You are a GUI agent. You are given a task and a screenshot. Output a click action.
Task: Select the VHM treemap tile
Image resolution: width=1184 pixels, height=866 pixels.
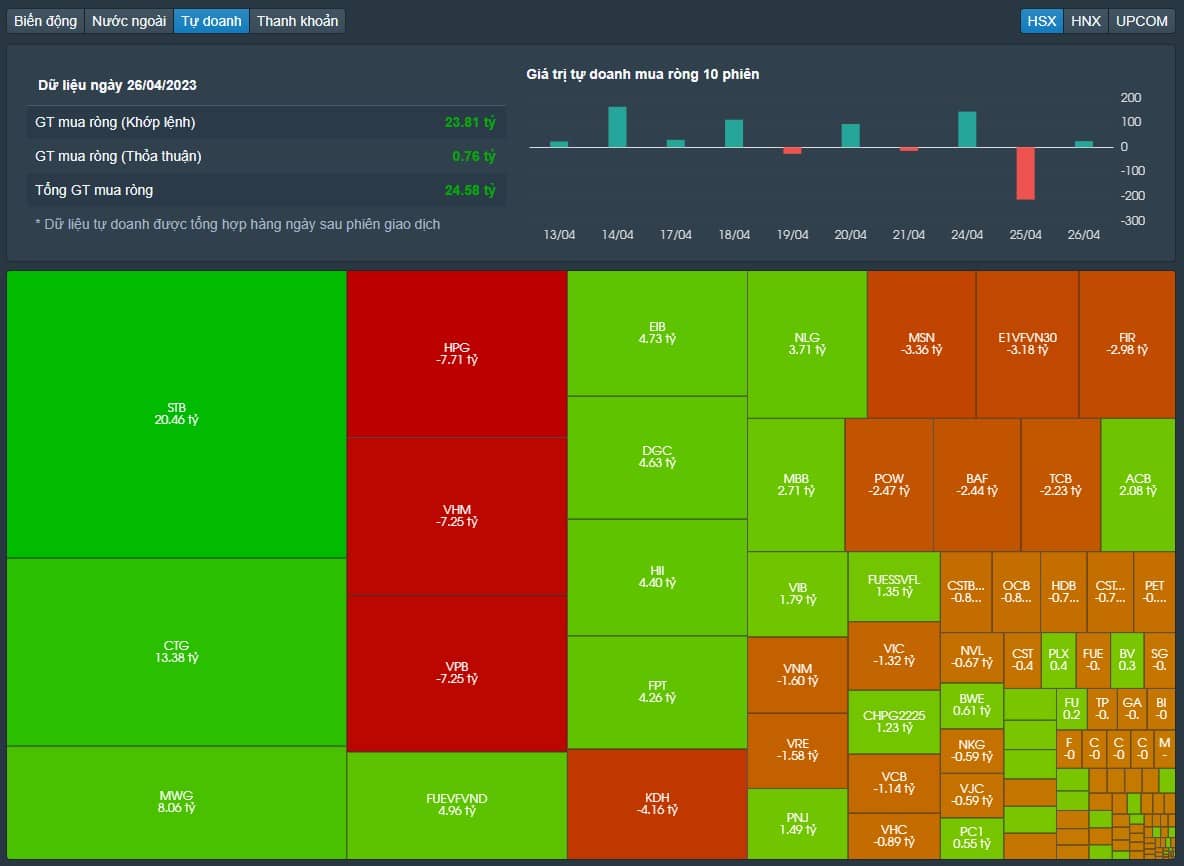(457, 516)
